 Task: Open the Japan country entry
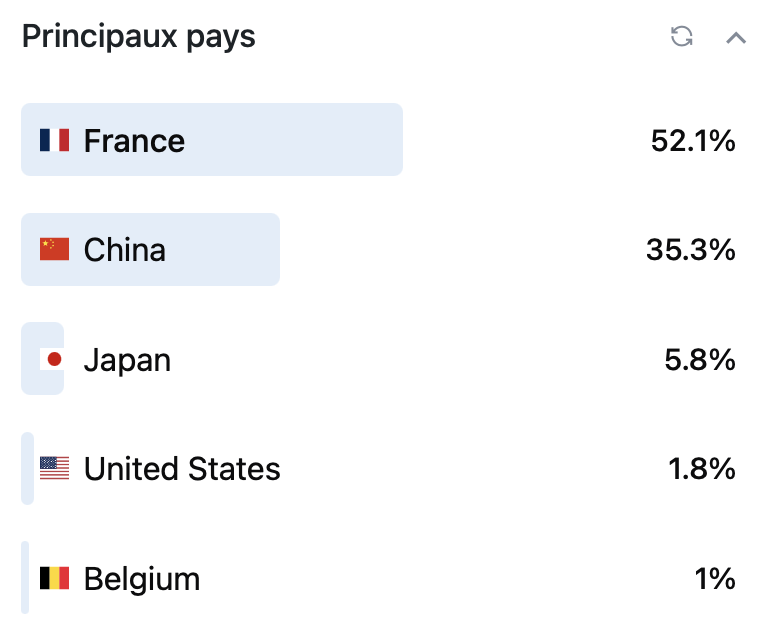127,359
